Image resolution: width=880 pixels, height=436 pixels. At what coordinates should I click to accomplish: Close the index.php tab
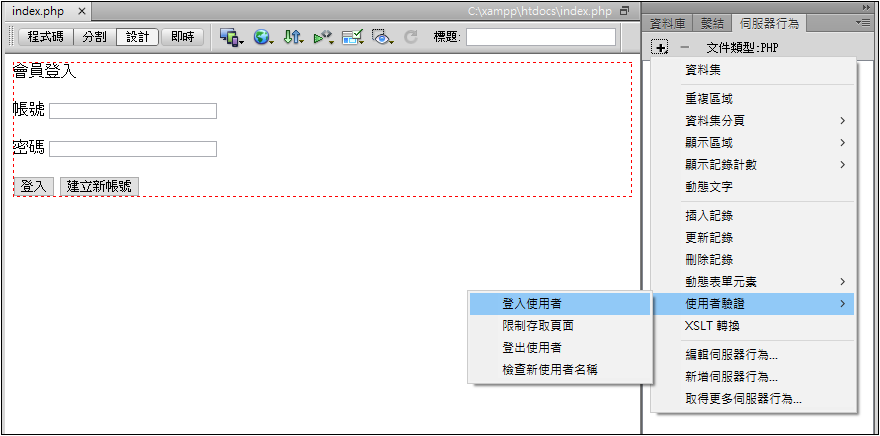click(81, 11)
